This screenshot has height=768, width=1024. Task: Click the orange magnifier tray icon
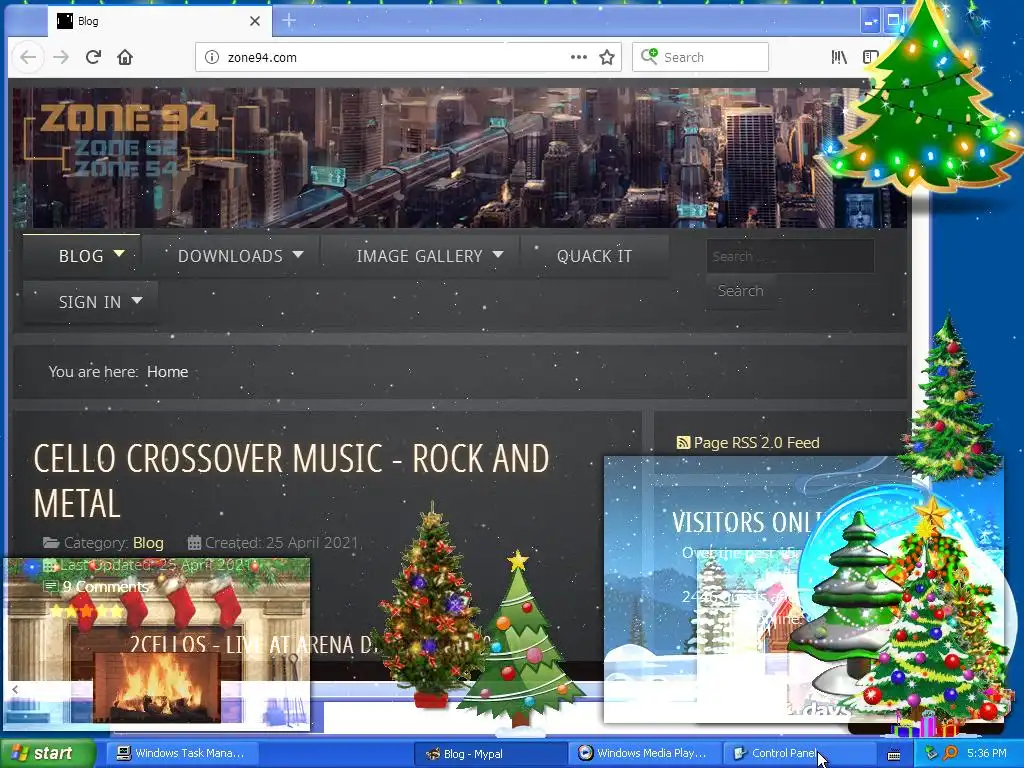tap(950, 753)
